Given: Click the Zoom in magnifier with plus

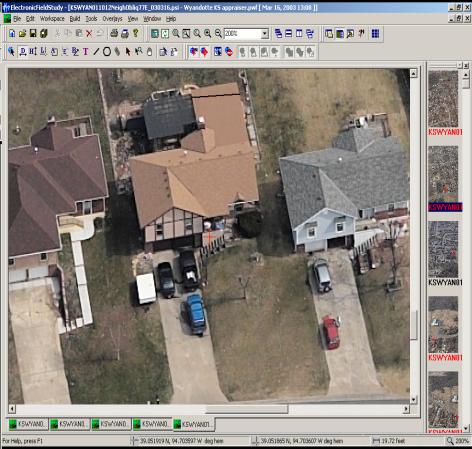Looking at the screenshot, I should pos(207,33).
